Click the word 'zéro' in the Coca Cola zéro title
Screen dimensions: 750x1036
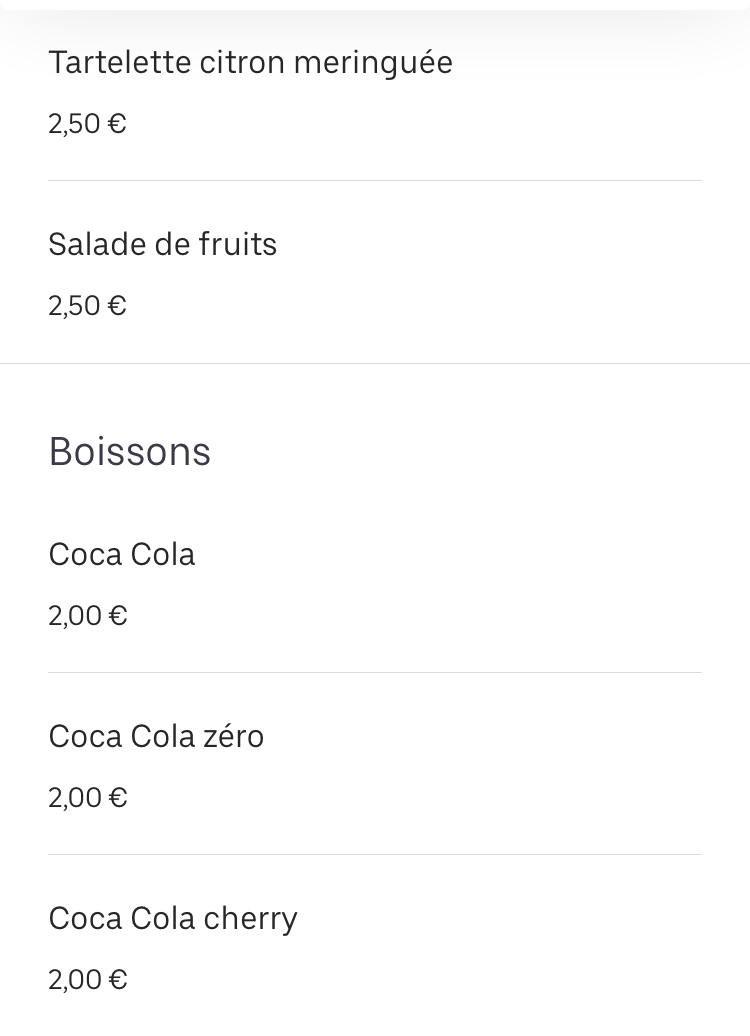tap(233, 736)
